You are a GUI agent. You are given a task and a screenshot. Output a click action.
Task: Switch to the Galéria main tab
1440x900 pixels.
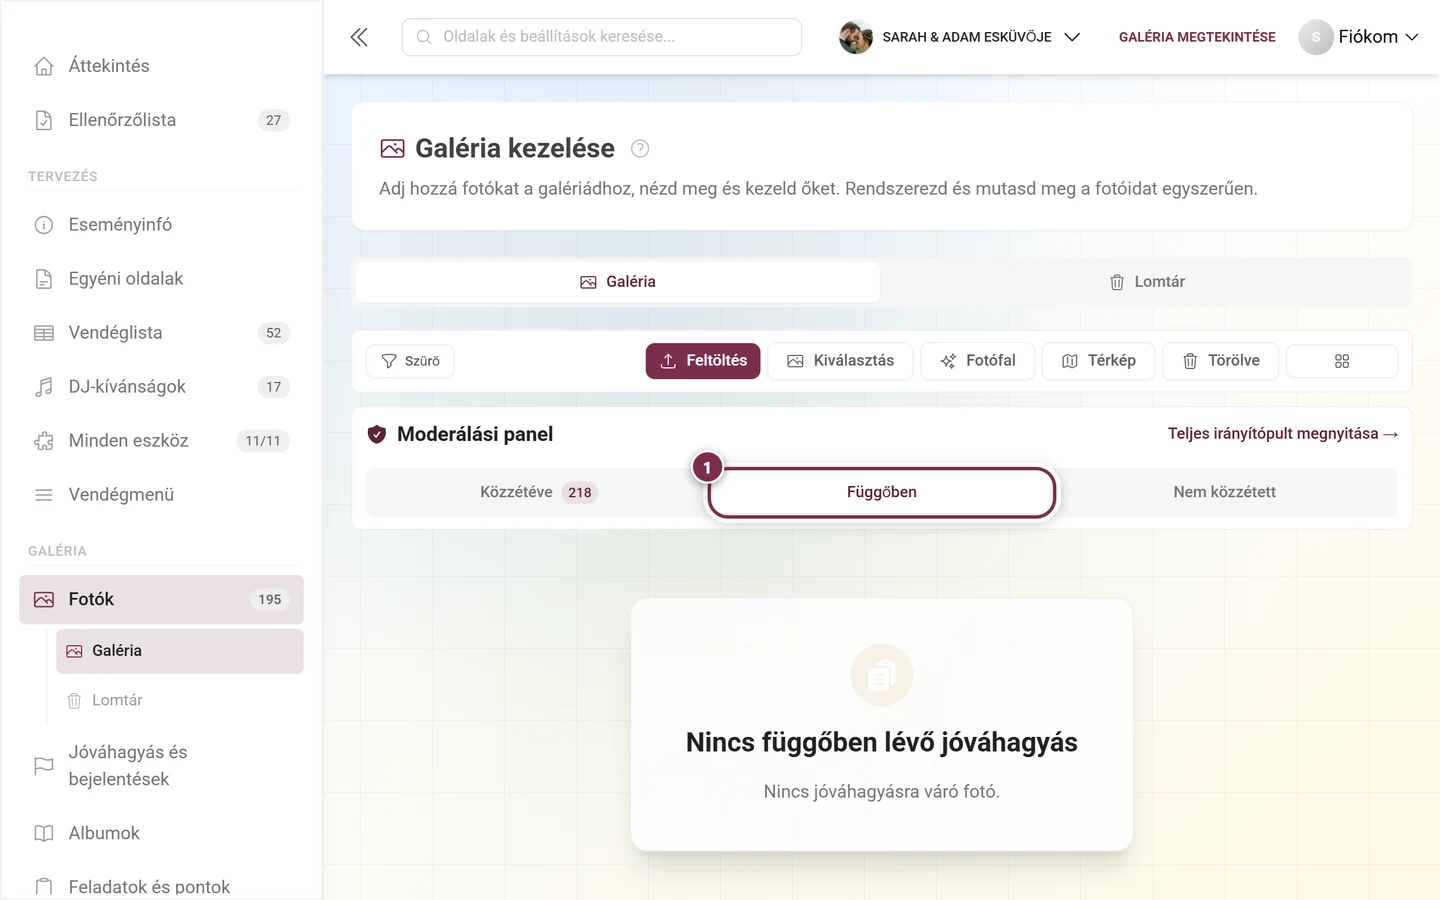coord(617,282)
